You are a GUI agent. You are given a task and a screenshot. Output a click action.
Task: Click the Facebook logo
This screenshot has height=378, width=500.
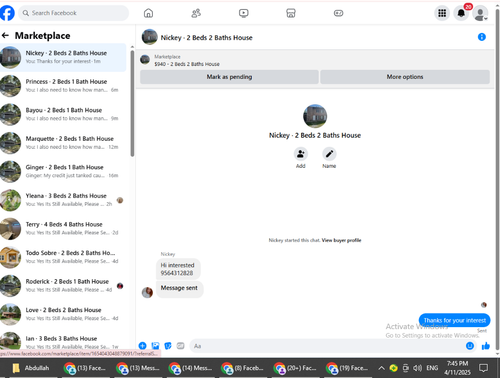click(x=7, y=13)
